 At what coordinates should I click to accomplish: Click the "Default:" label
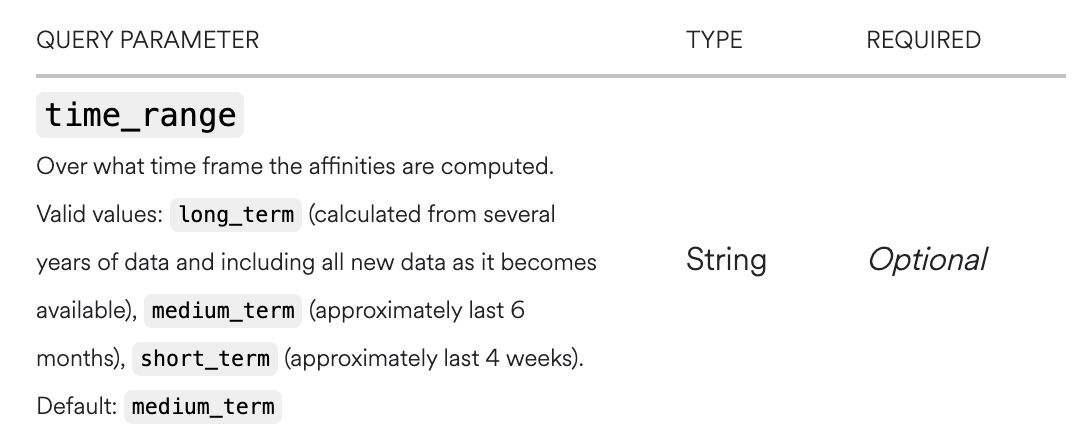coord(76,407)
